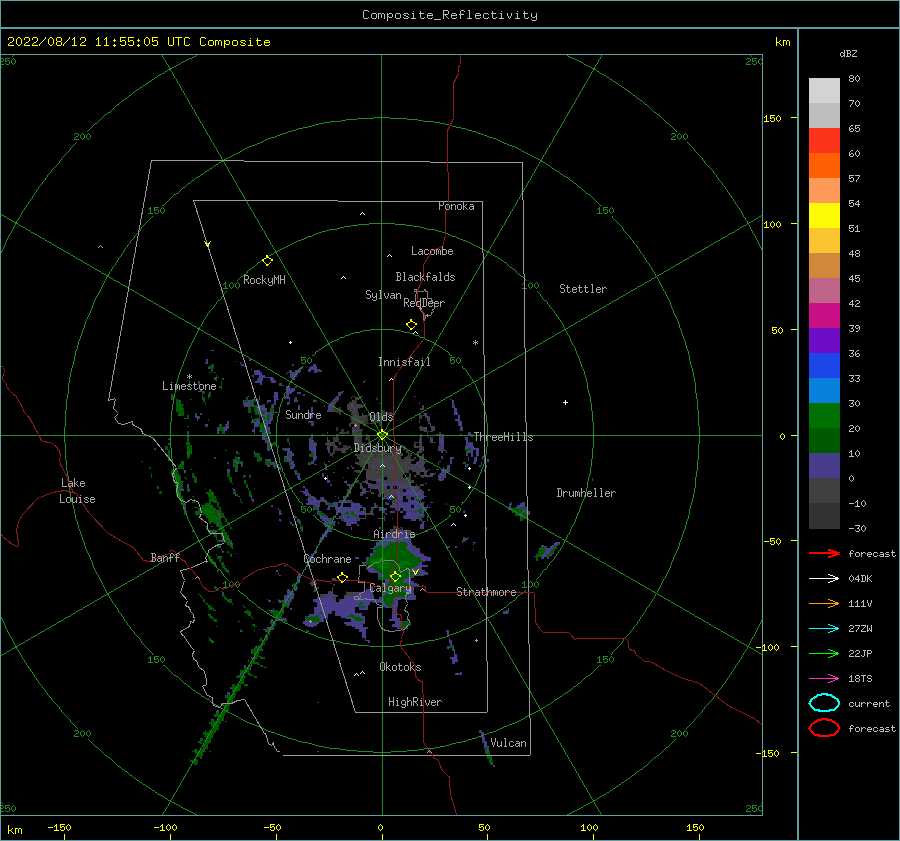
Task: Click the dBZ legend heading
Action: (848, 53)
